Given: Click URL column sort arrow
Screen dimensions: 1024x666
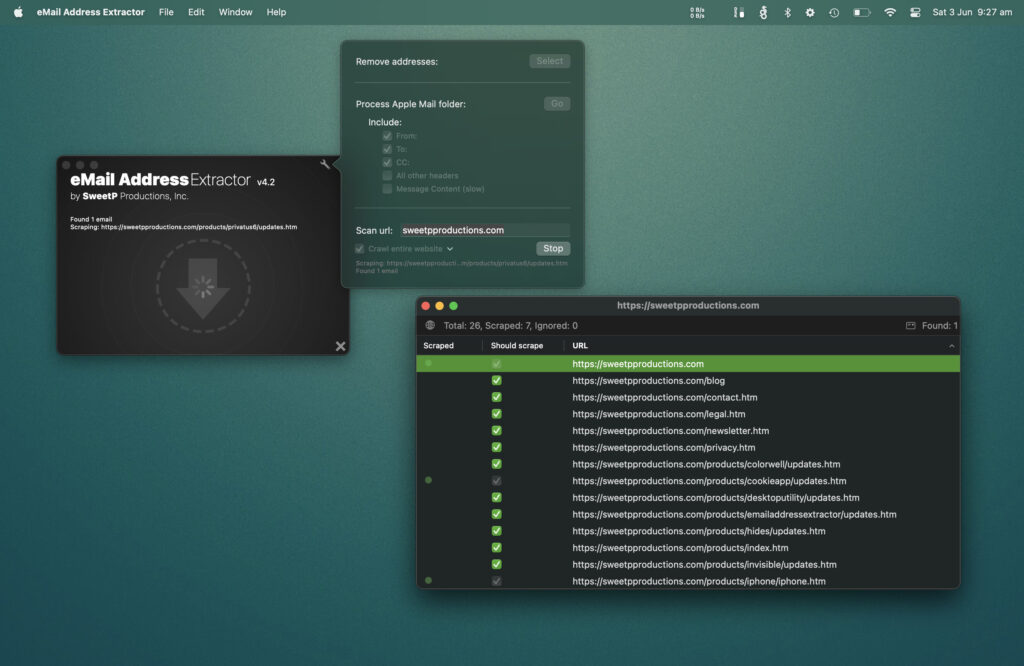Looking at the screenshot, I should point(951,346).
